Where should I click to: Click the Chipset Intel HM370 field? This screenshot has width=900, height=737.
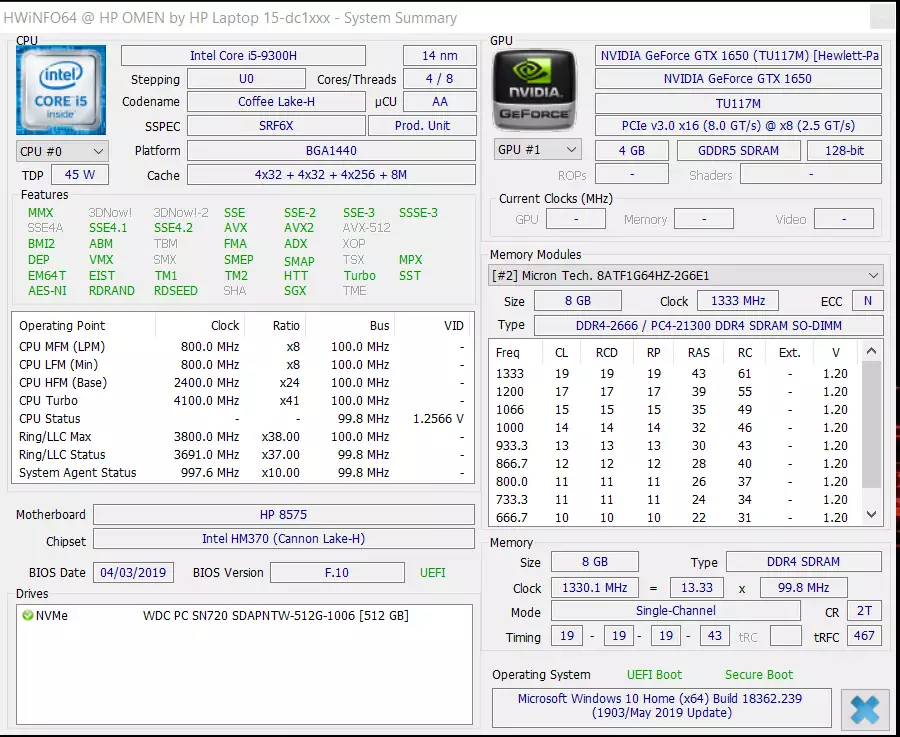tap(284, 538)
